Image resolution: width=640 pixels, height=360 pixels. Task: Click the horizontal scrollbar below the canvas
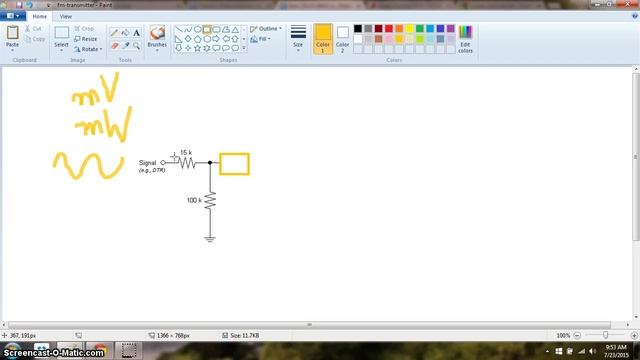coord(309,325)
